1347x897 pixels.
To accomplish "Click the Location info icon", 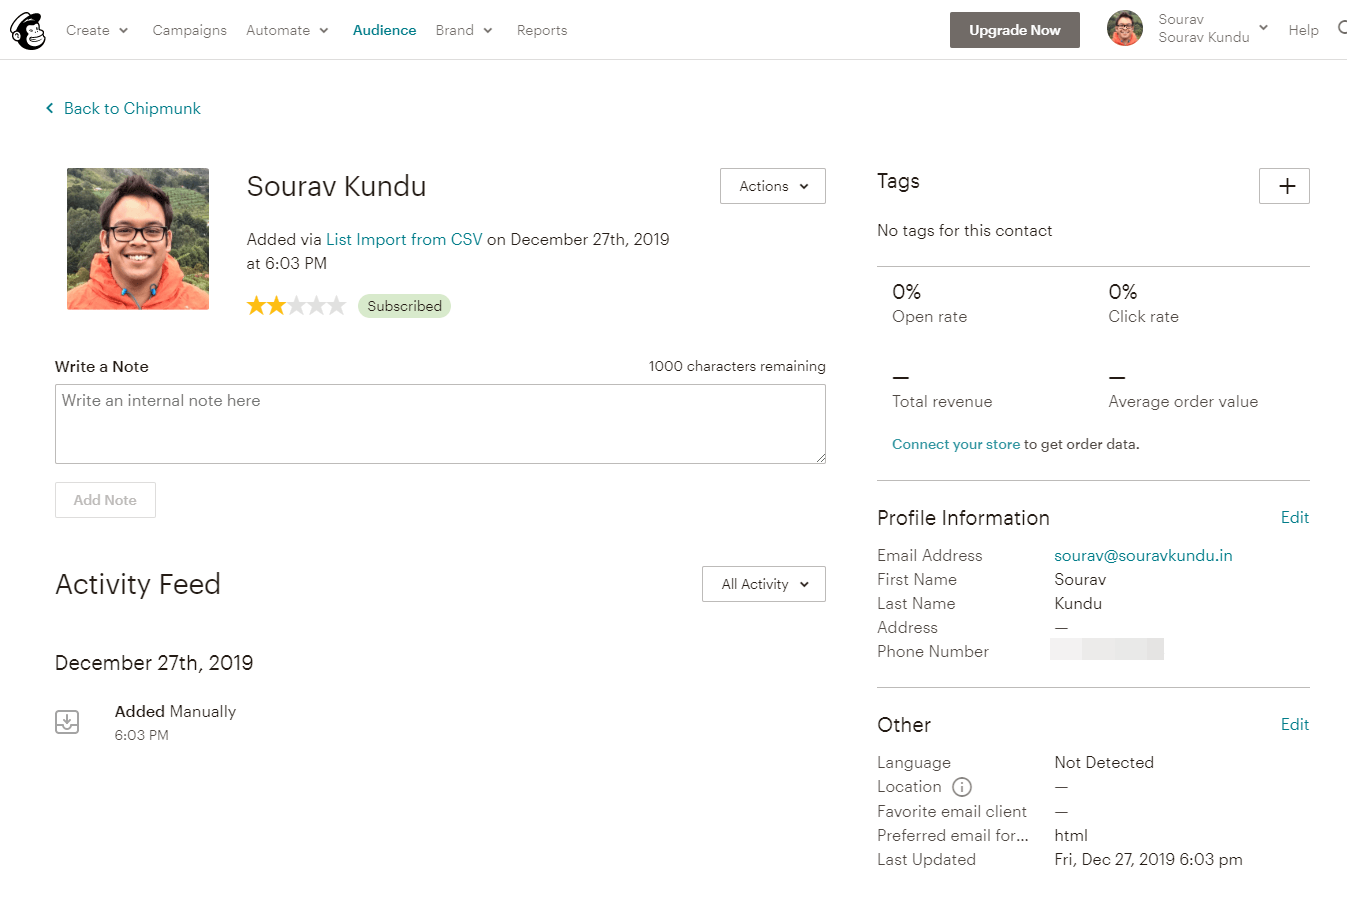I will coord(962,787).
